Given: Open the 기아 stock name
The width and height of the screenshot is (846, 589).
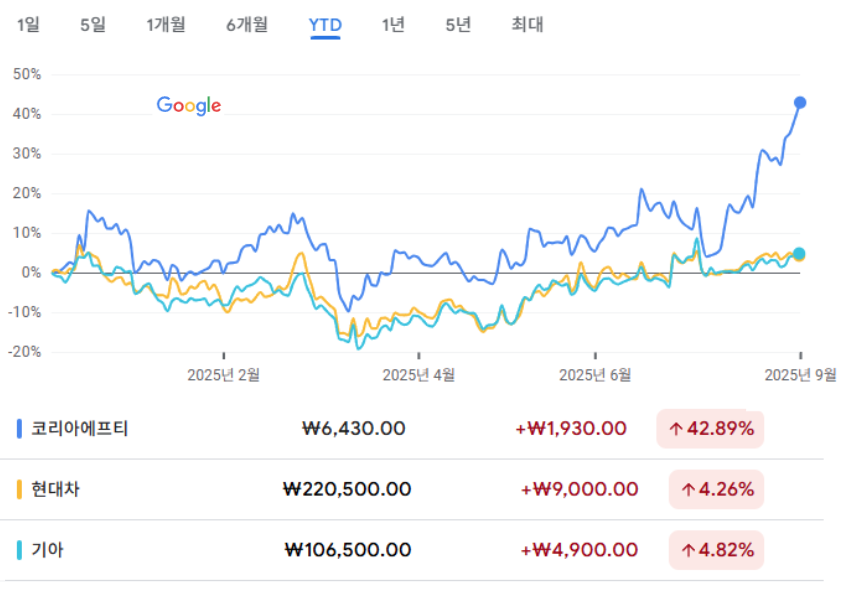Looking at the screenshot, I should [47, 550].
